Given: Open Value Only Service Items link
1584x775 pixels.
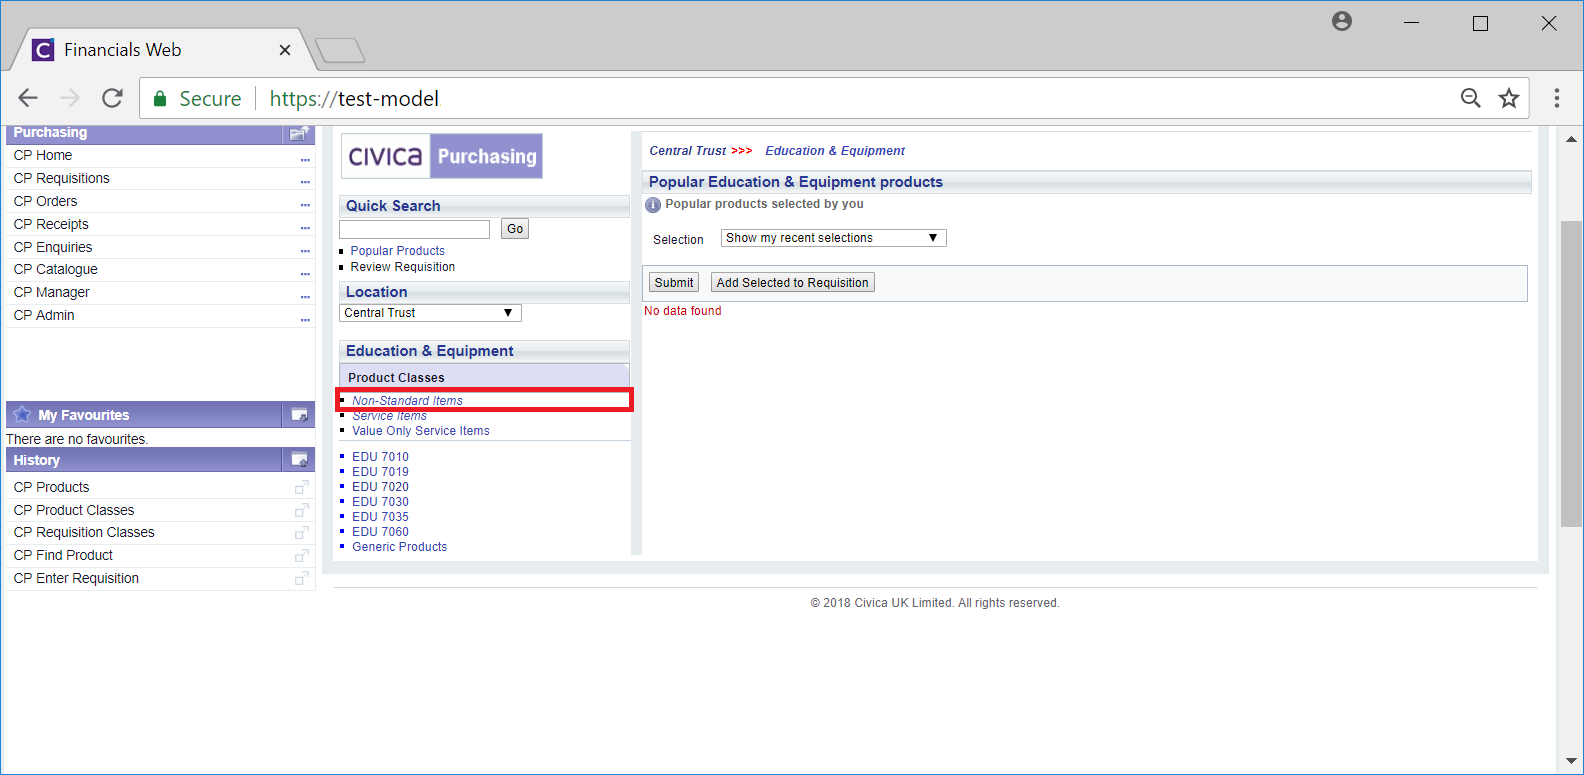Looking at the screenshot, I should (x=421, y=431).
